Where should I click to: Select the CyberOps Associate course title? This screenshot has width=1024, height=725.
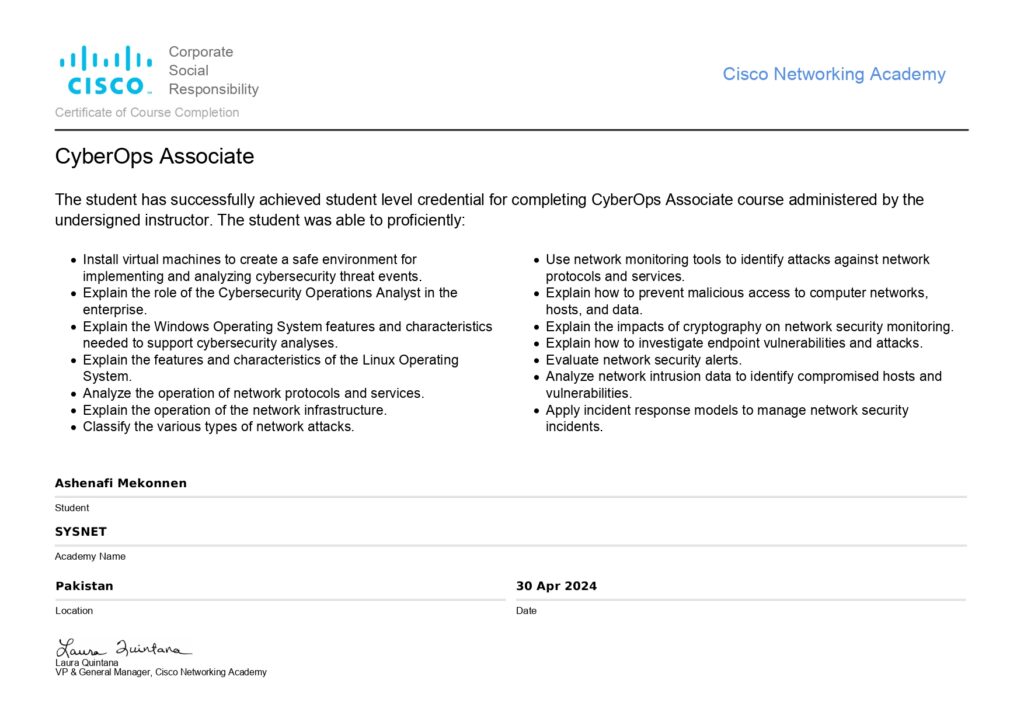click(154, 157)
